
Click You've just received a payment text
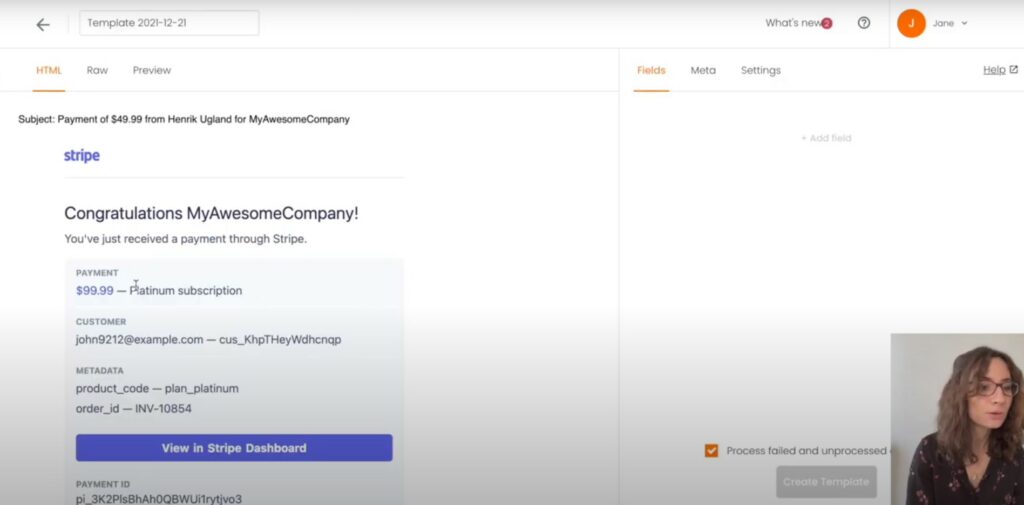point(185,239)
